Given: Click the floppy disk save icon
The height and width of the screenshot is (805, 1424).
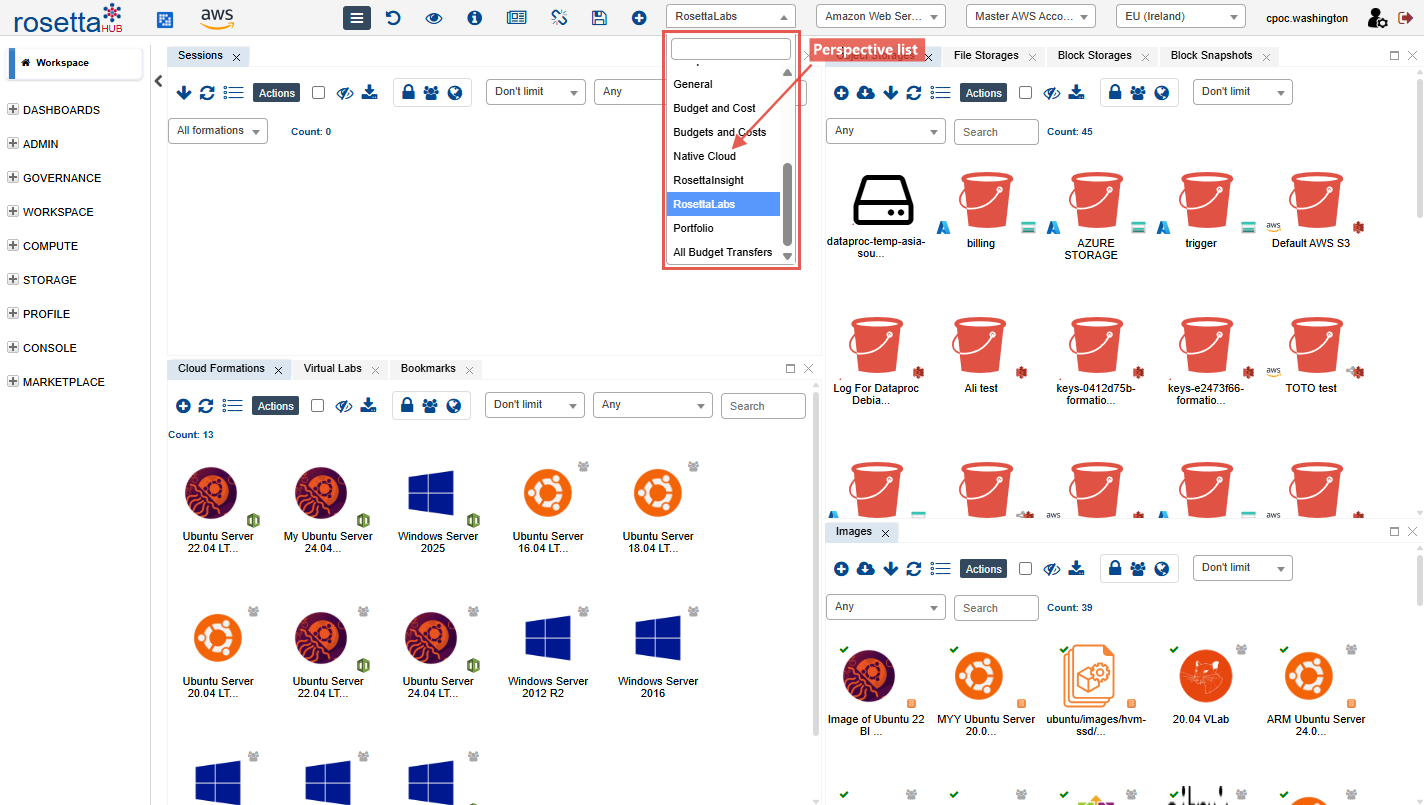Looking at the screenshot, I should [599, 18].
